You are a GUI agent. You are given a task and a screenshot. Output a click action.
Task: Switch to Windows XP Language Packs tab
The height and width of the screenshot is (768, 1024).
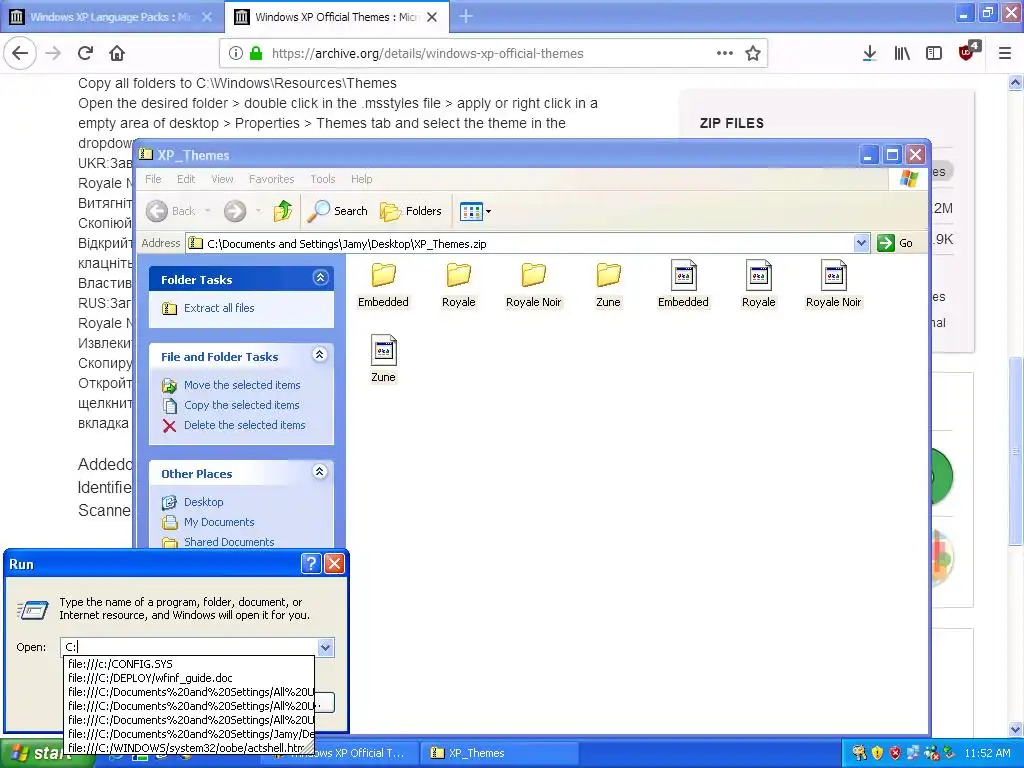click(x=112, y=17)
